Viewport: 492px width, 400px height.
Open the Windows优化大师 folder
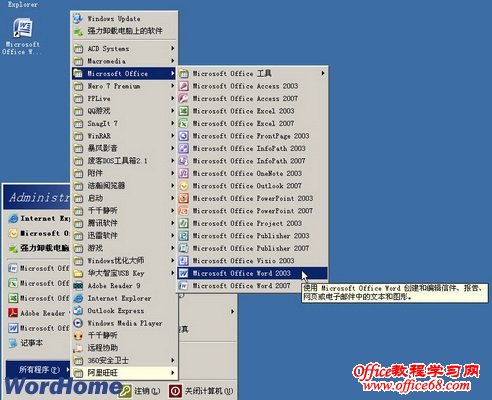pyautogui.click(x=124, y=261)
